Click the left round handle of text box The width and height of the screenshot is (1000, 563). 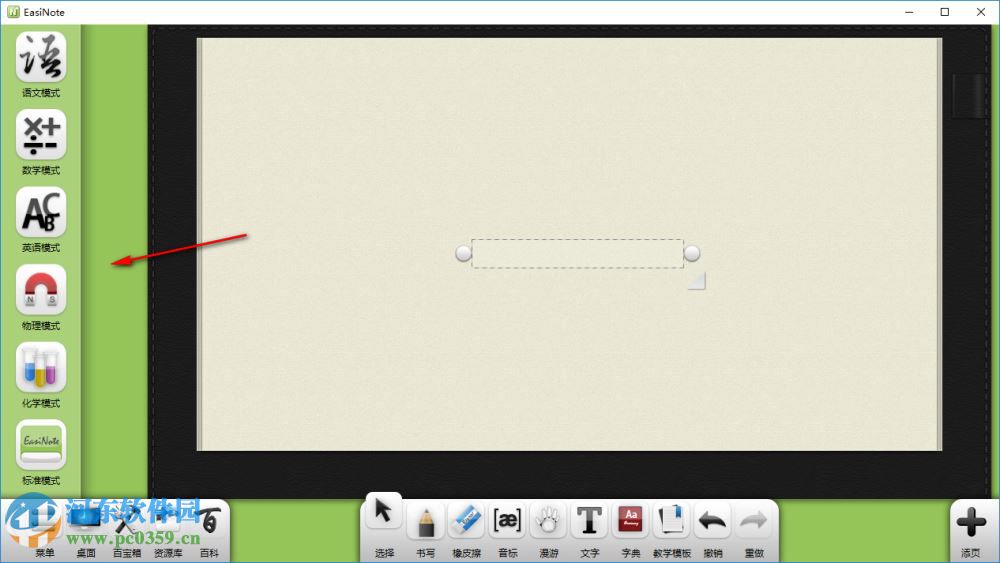(464, 253)
